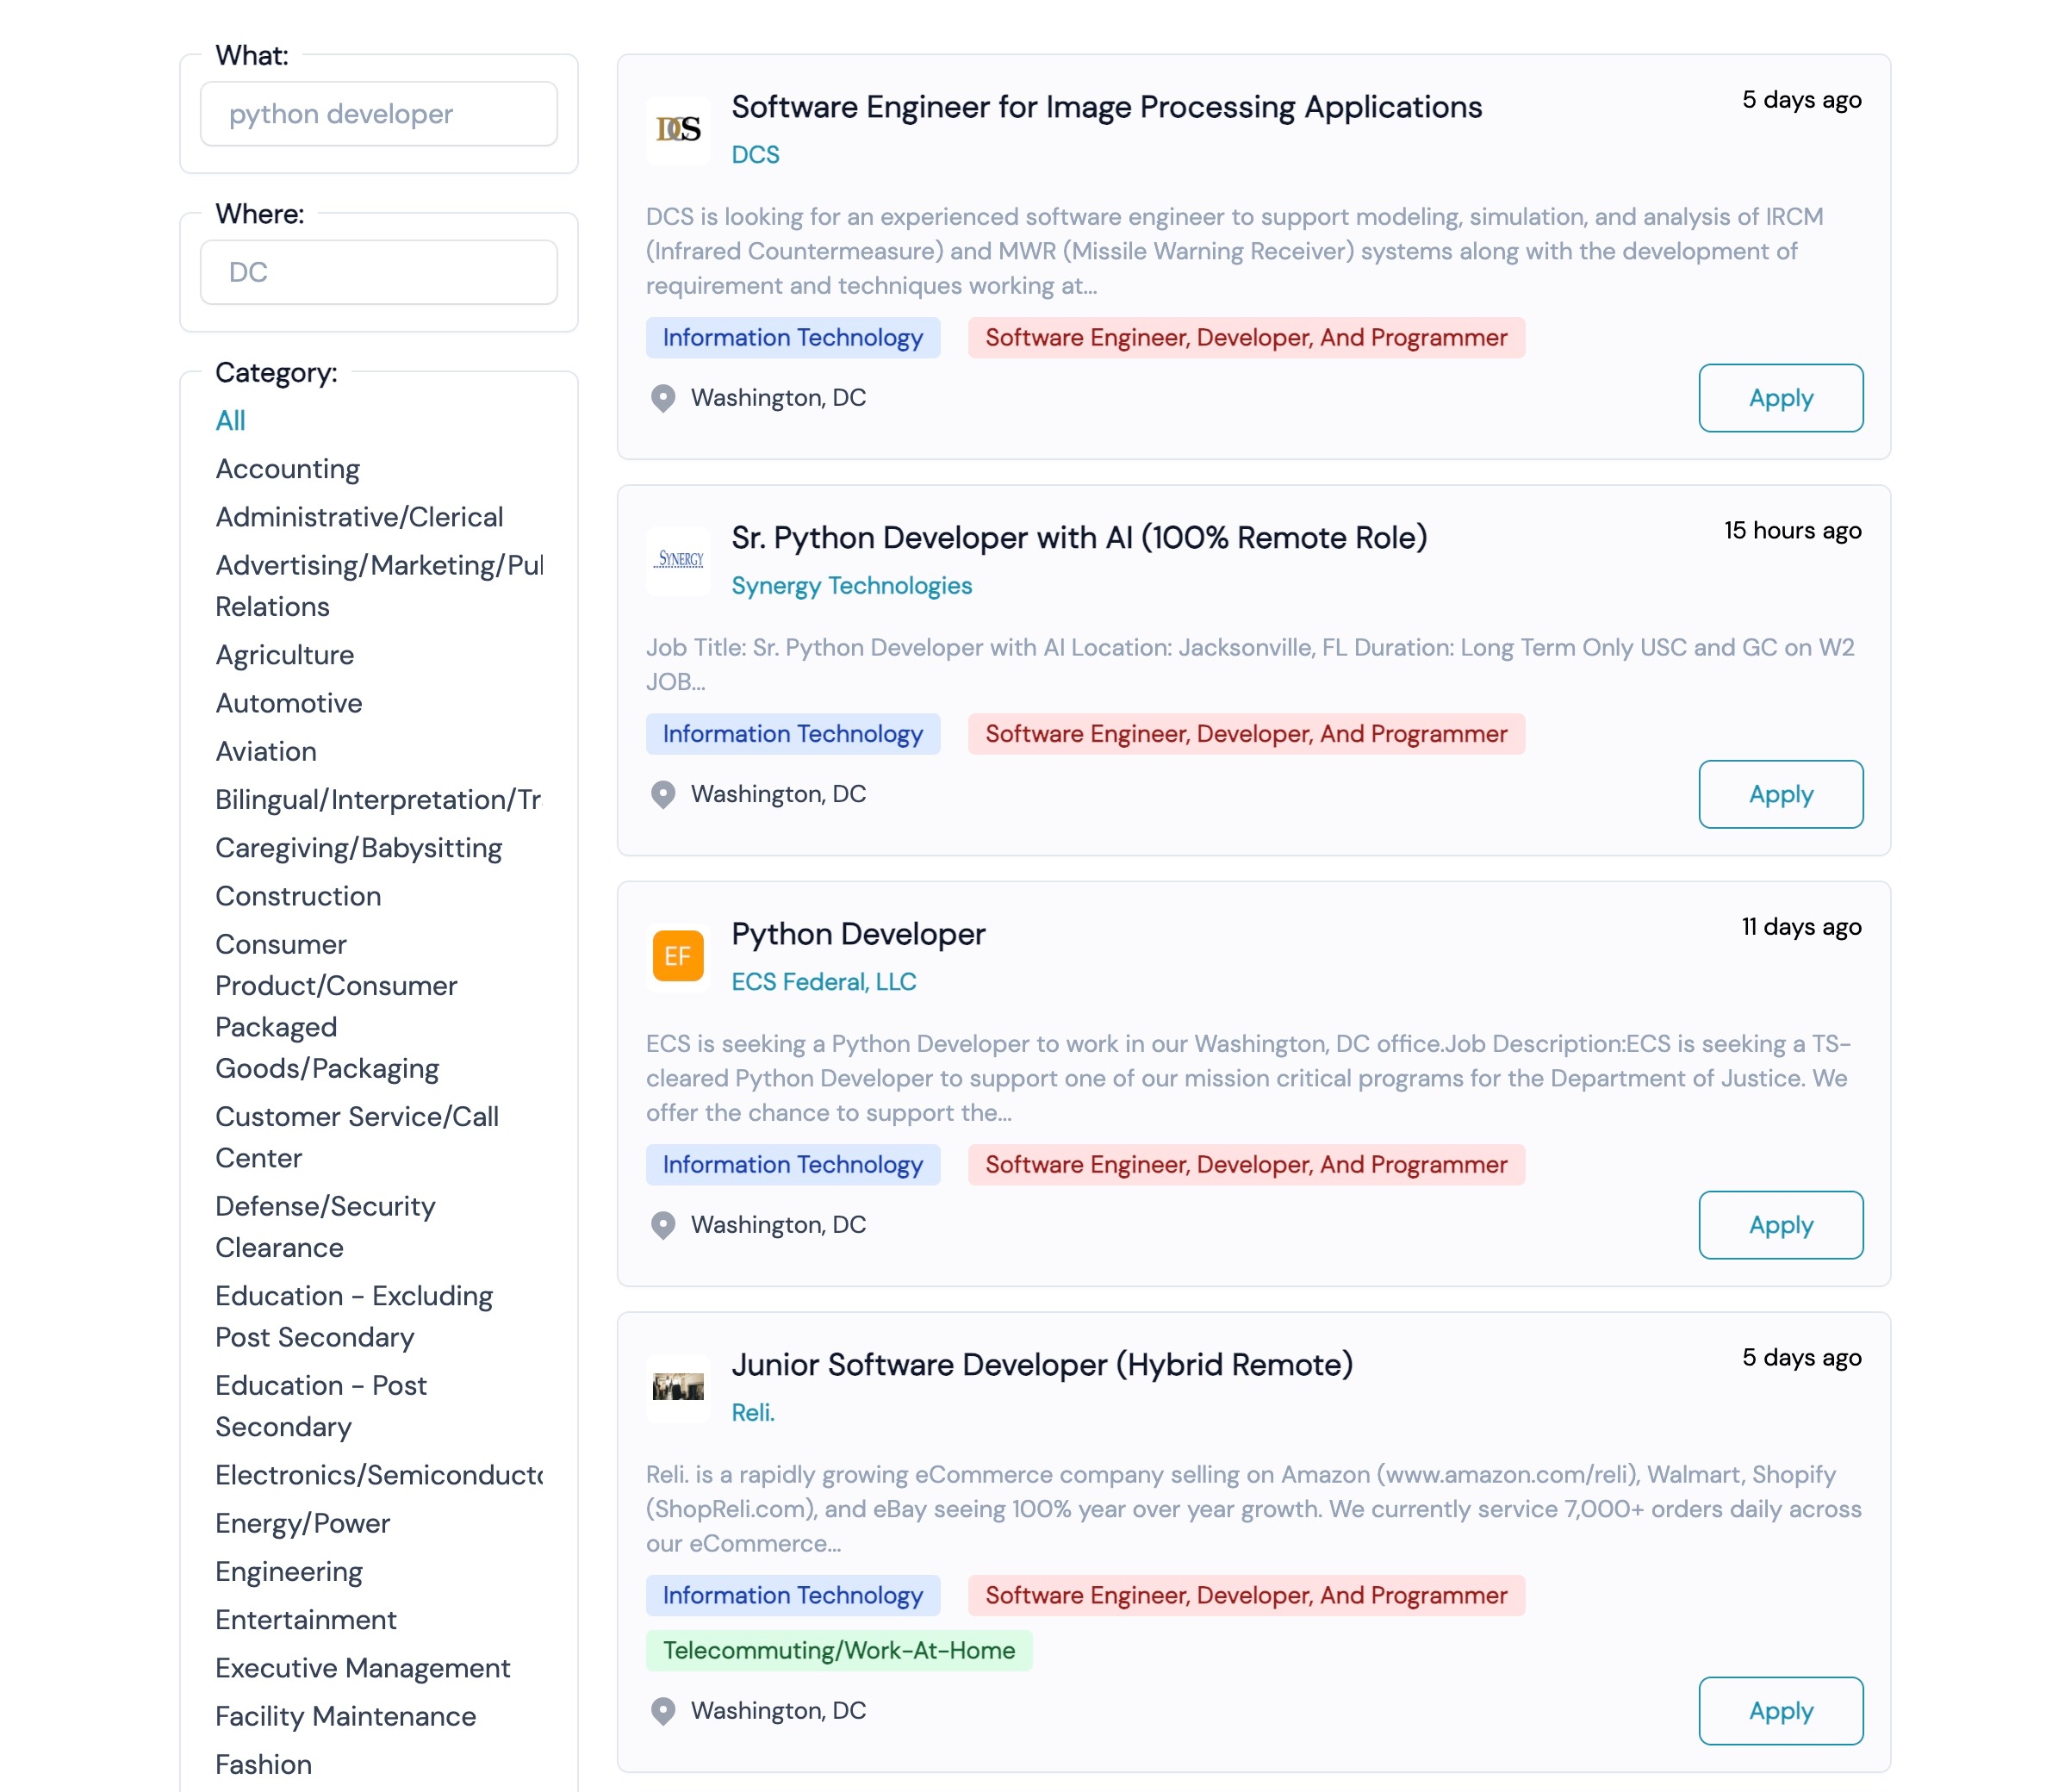The width and height of the screenshot is (2071, 1792).
Task: Click location pin on ECS Federal job
Action: tap(663, 1225)
